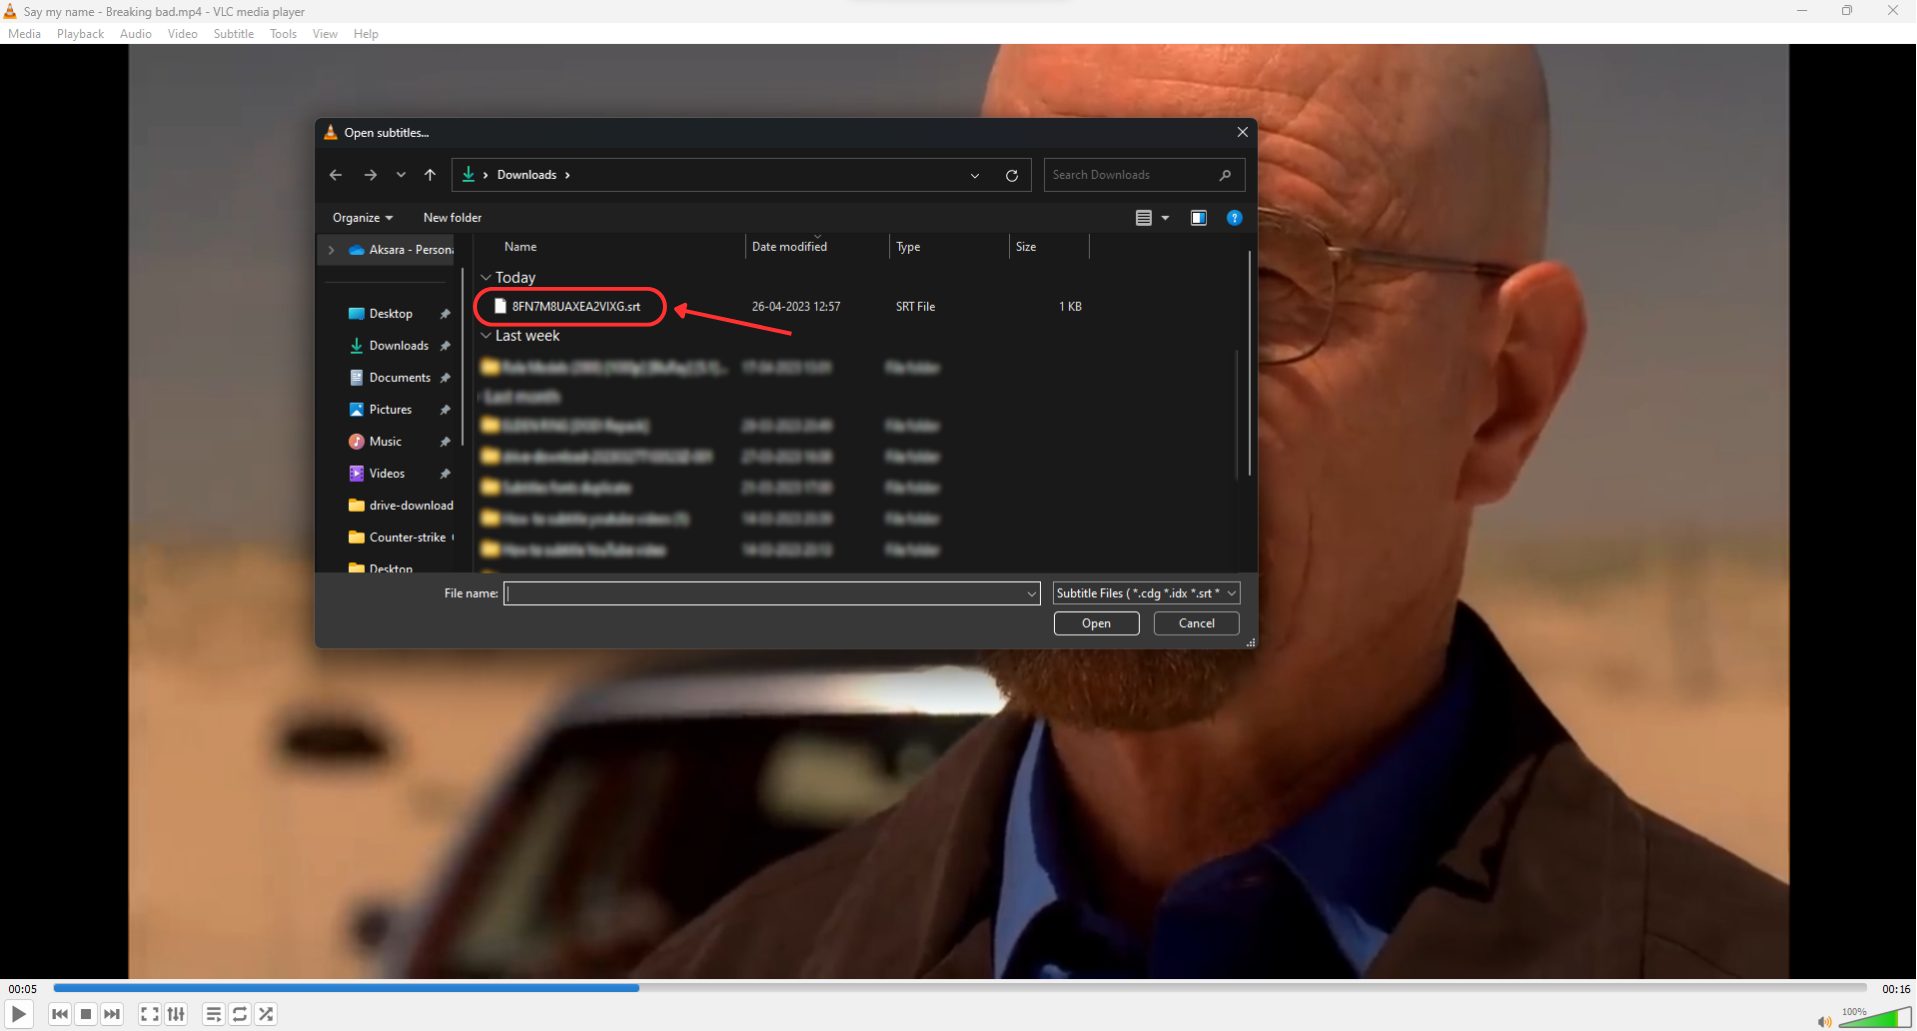The width and height of the screenshot is (1917, 1031).
Task: Open recent locations dropdown arrow
Action: 401,175
